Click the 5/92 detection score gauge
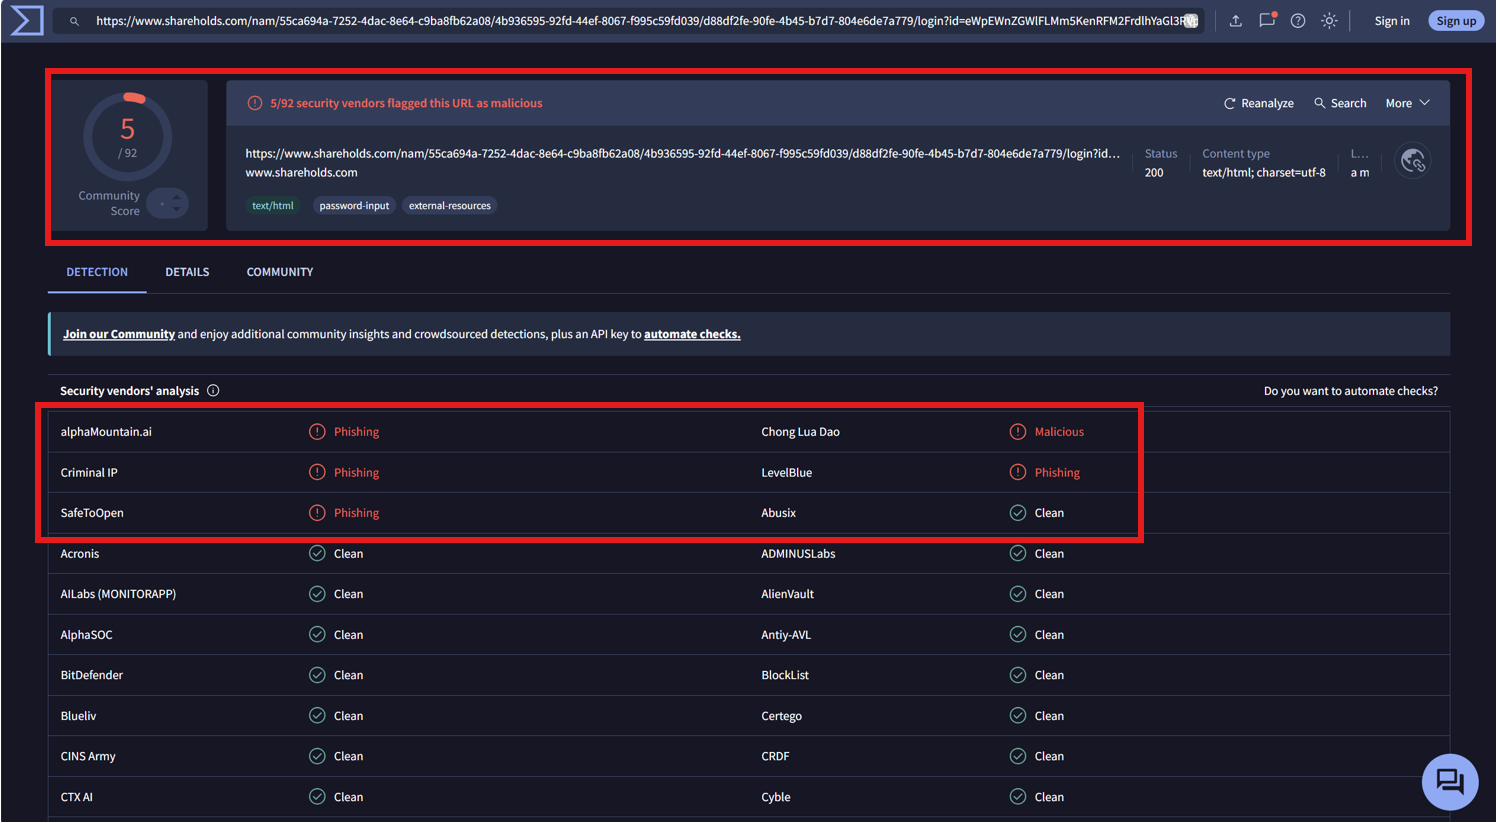This screenshot has width=1500, height=823. [128, 137]
